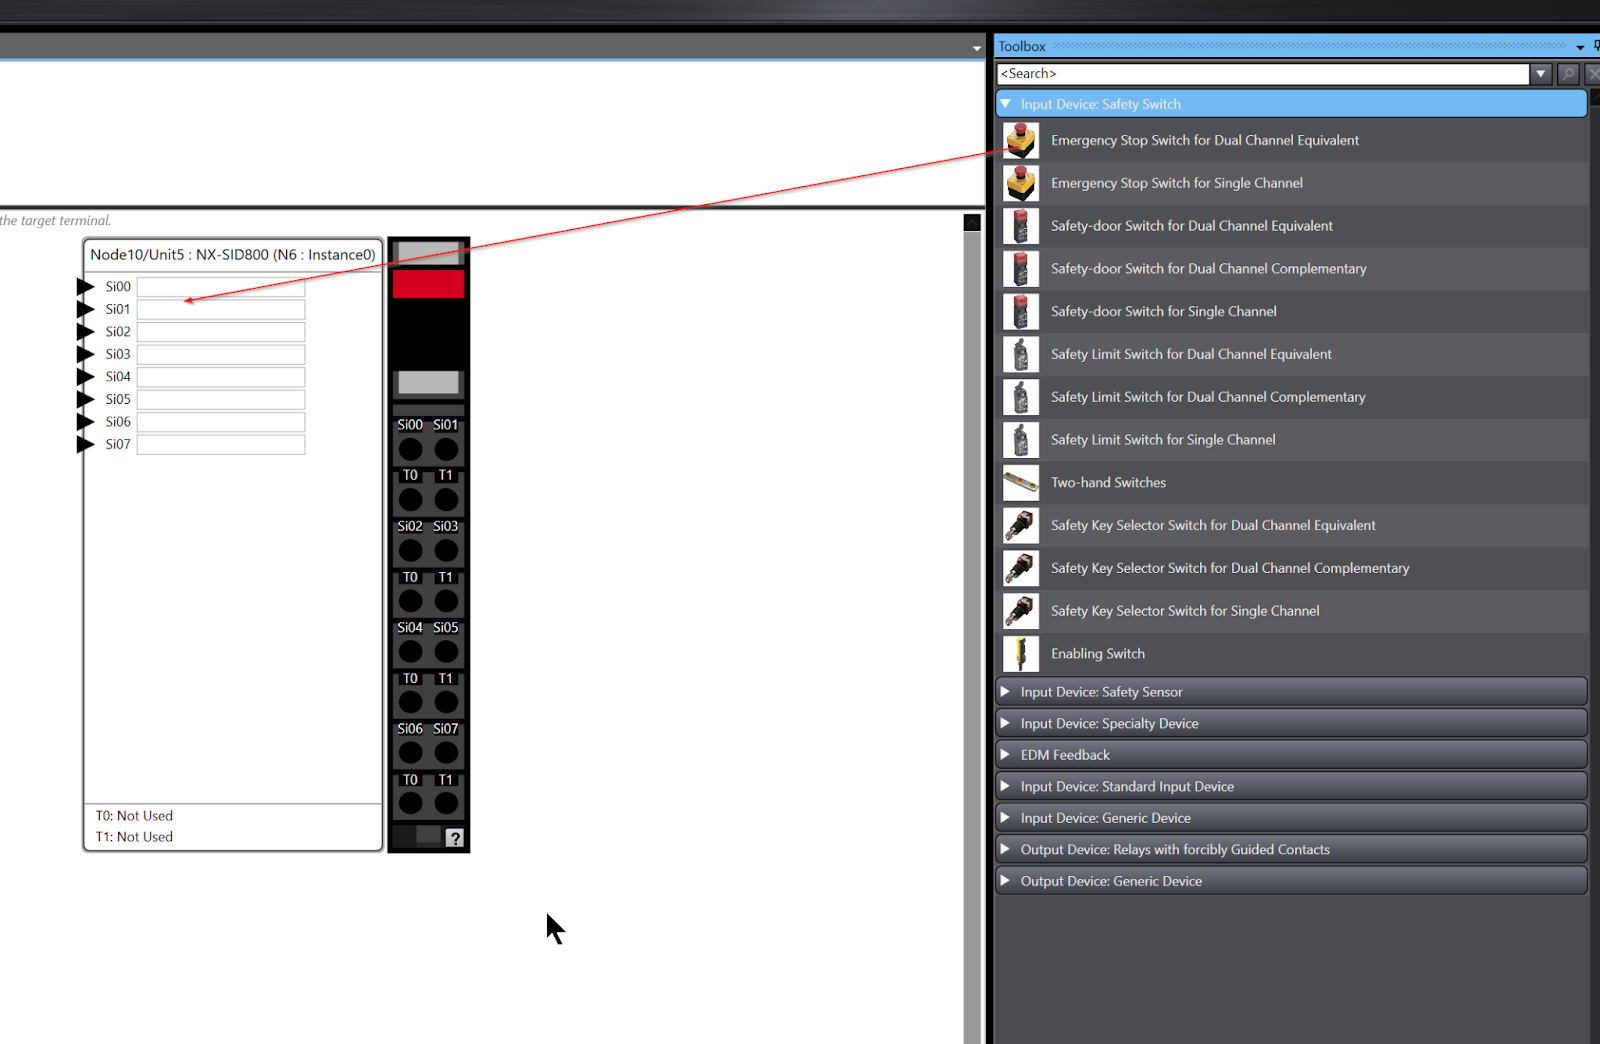Select the Enabling Switch icon
Screen dimensions: 1600x1044
pyautogui.click(x=1021, y=654)
